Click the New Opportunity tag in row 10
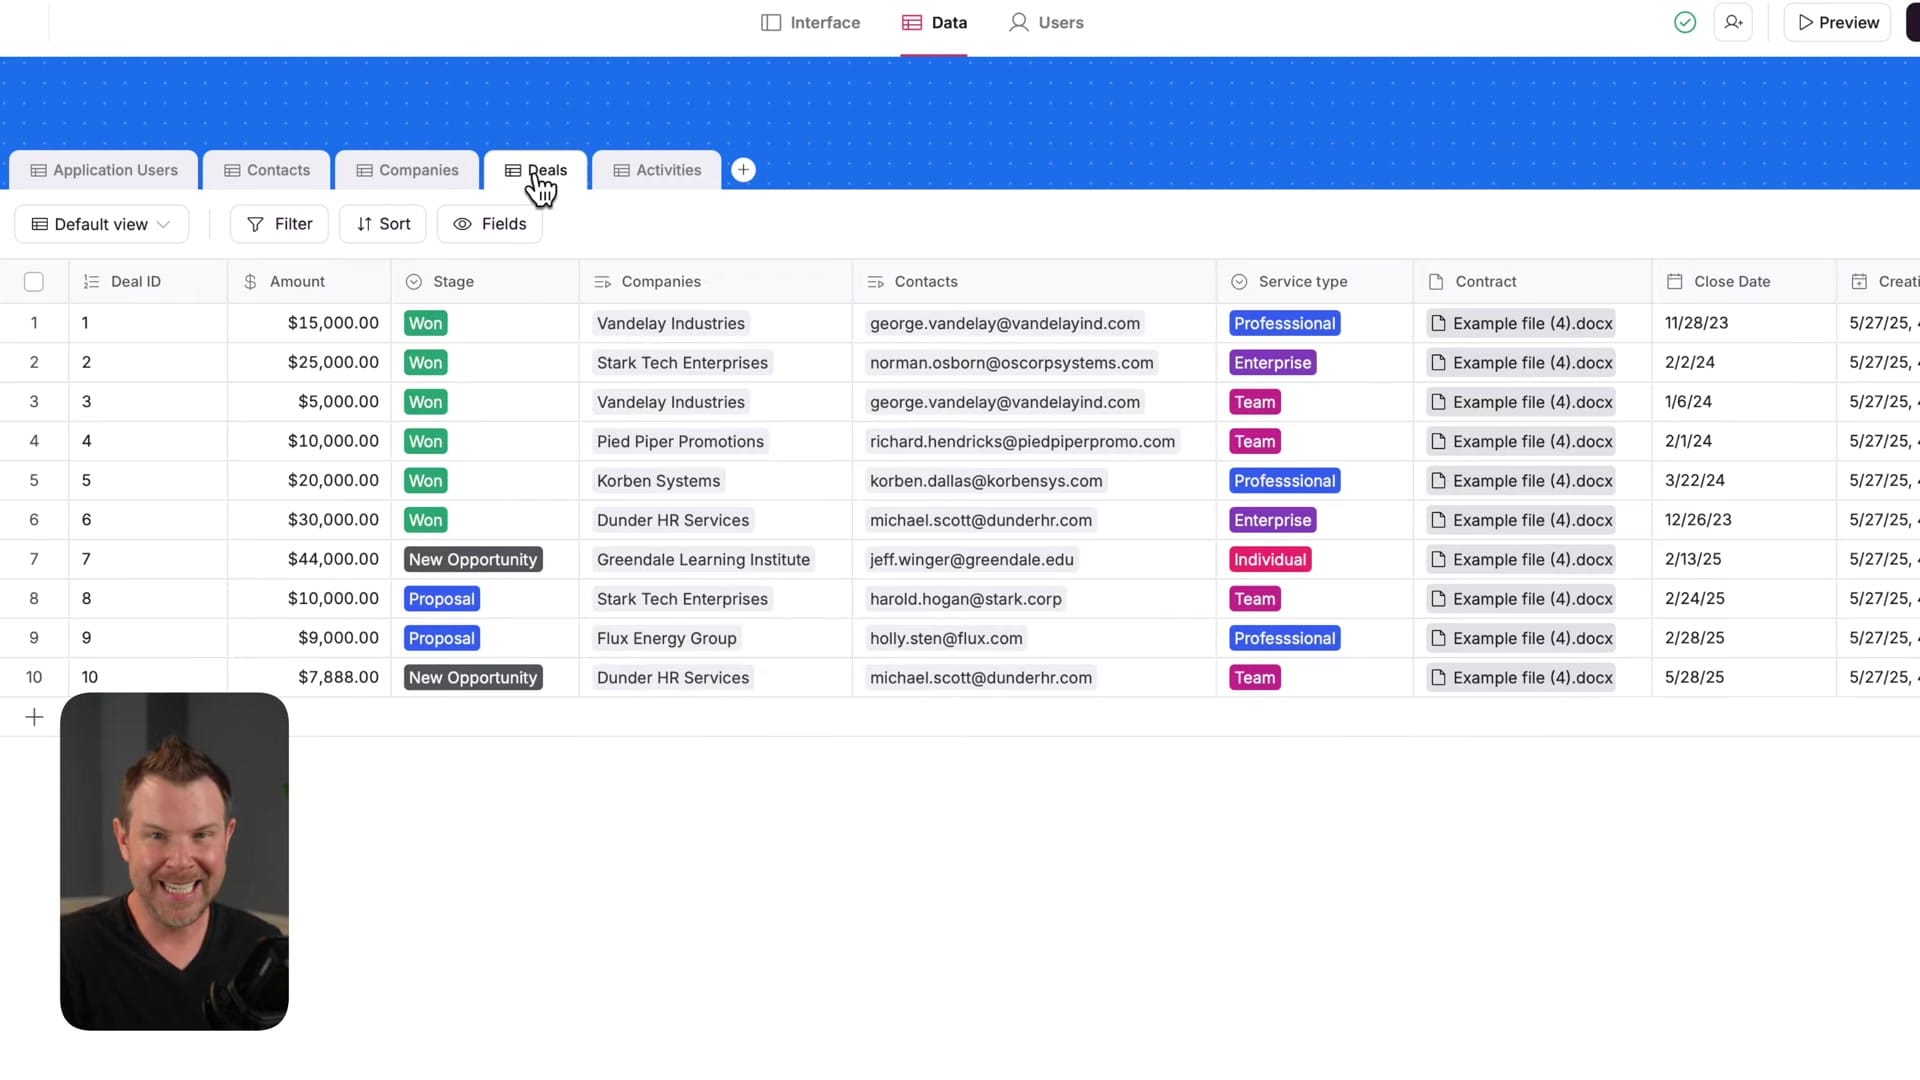This screenshot has width=1920, height=1080. [x=473, y=677]
